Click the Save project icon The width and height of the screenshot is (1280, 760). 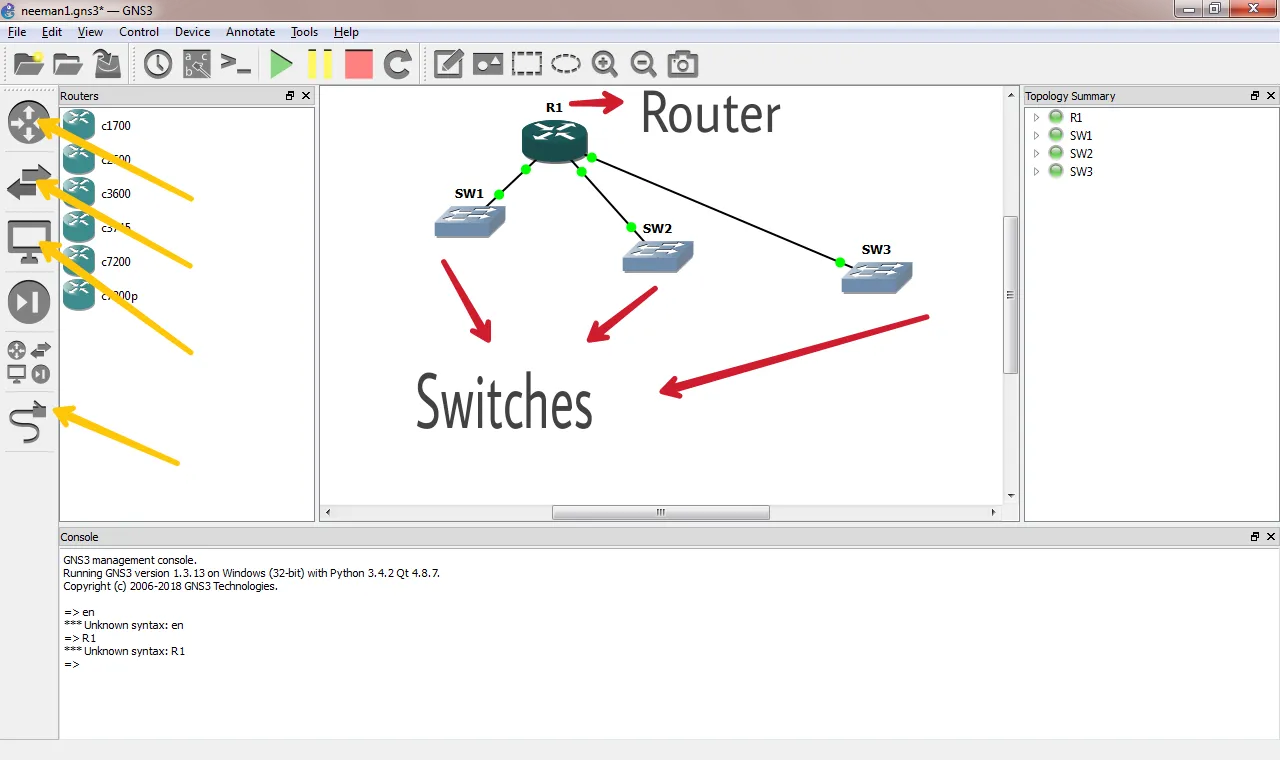[x=107, y=65]
